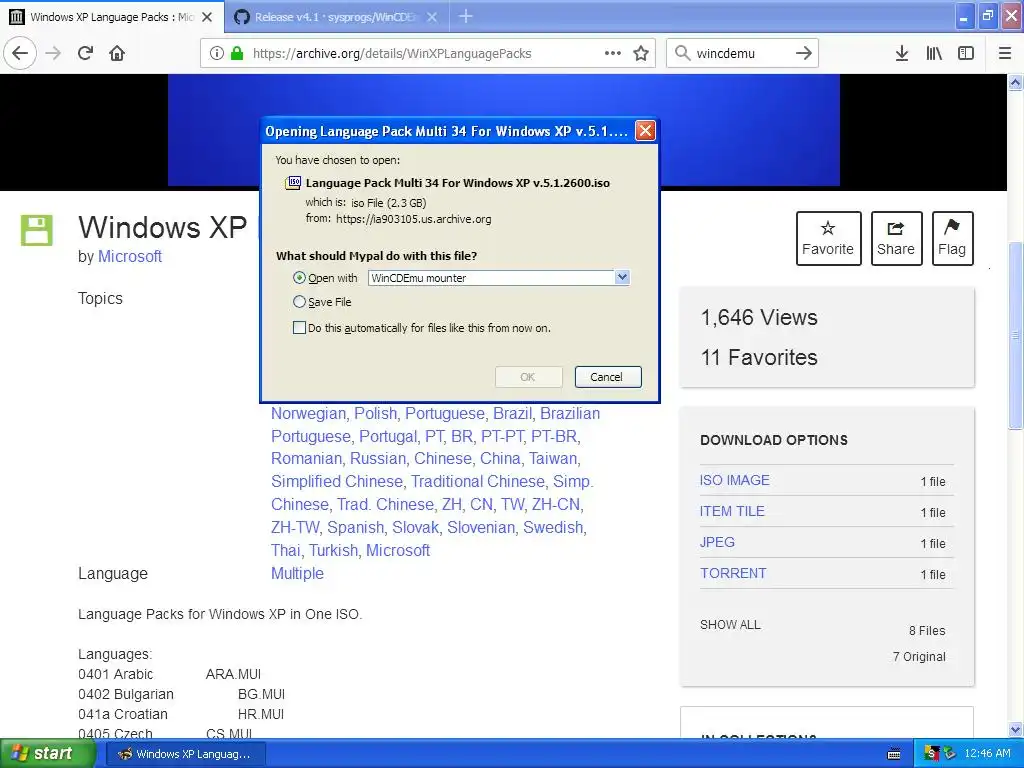The height and width of the screenshot is (768, 1024).
Task: Click SHOW ALL files link
Action: 730,625
